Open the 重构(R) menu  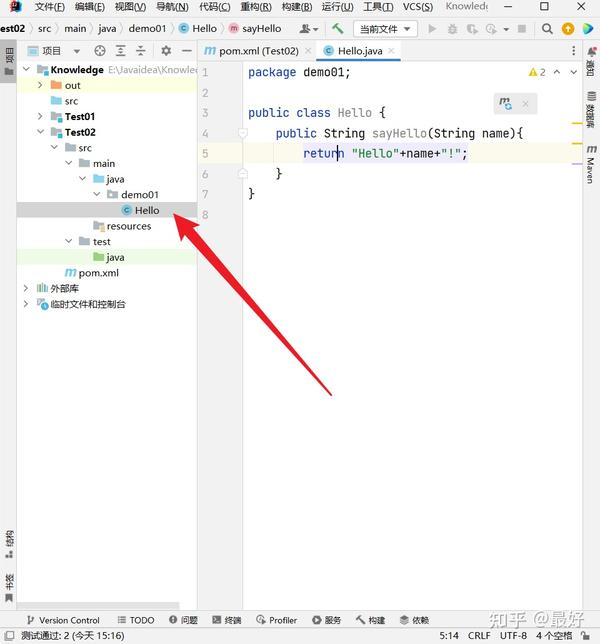pos(256,7)
